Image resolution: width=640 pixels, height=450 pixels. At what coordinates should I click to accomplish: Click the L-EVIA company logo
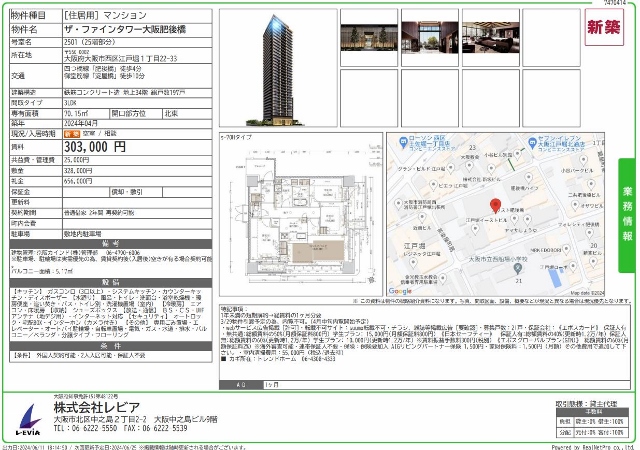pos(28,419)
